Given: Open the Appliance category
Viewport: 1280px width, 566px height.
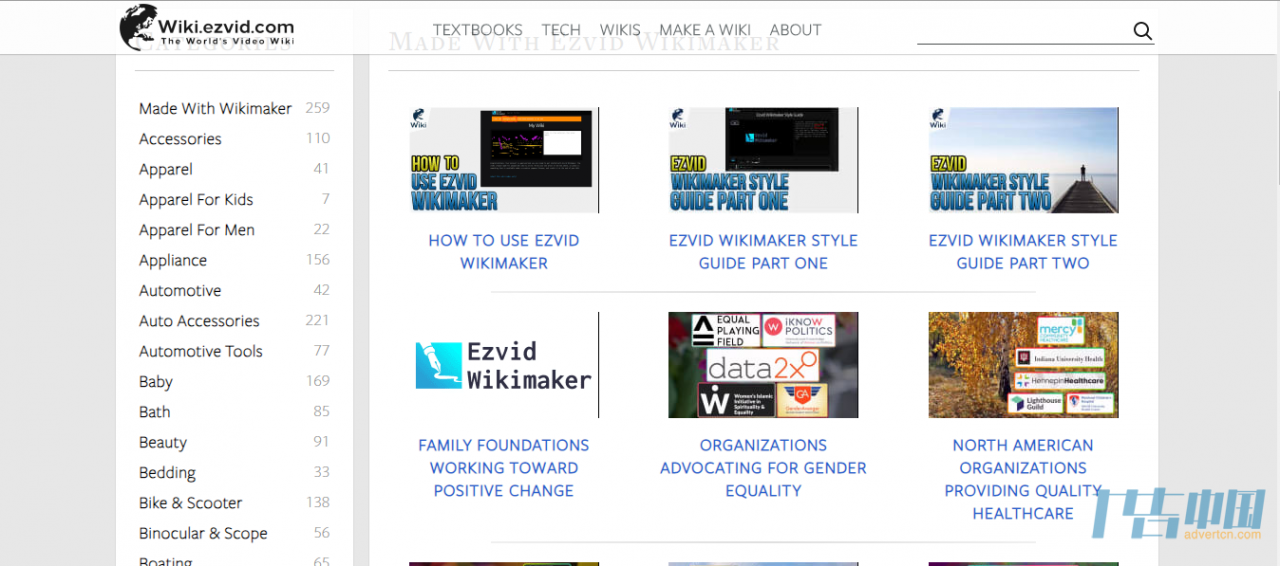Looking at the screenshot, I should click(173, 260).
